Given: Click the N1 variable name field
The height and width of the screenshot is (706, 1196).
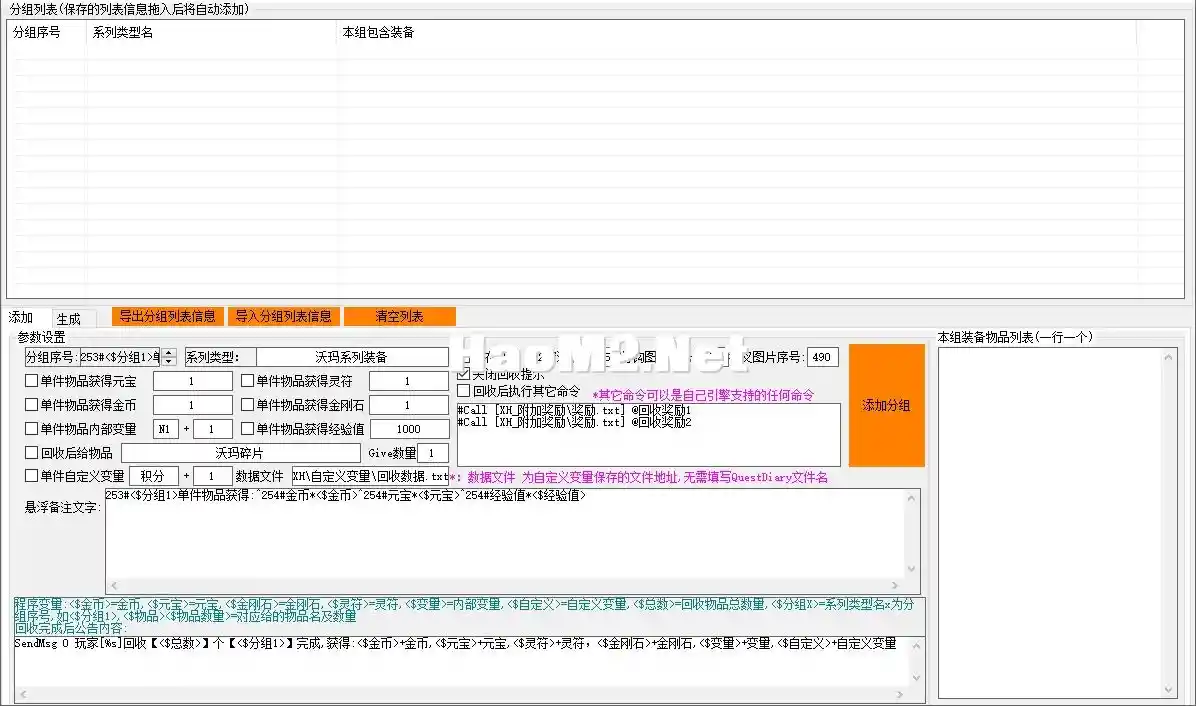Looking at the screenshot, I should pos(166,429).
